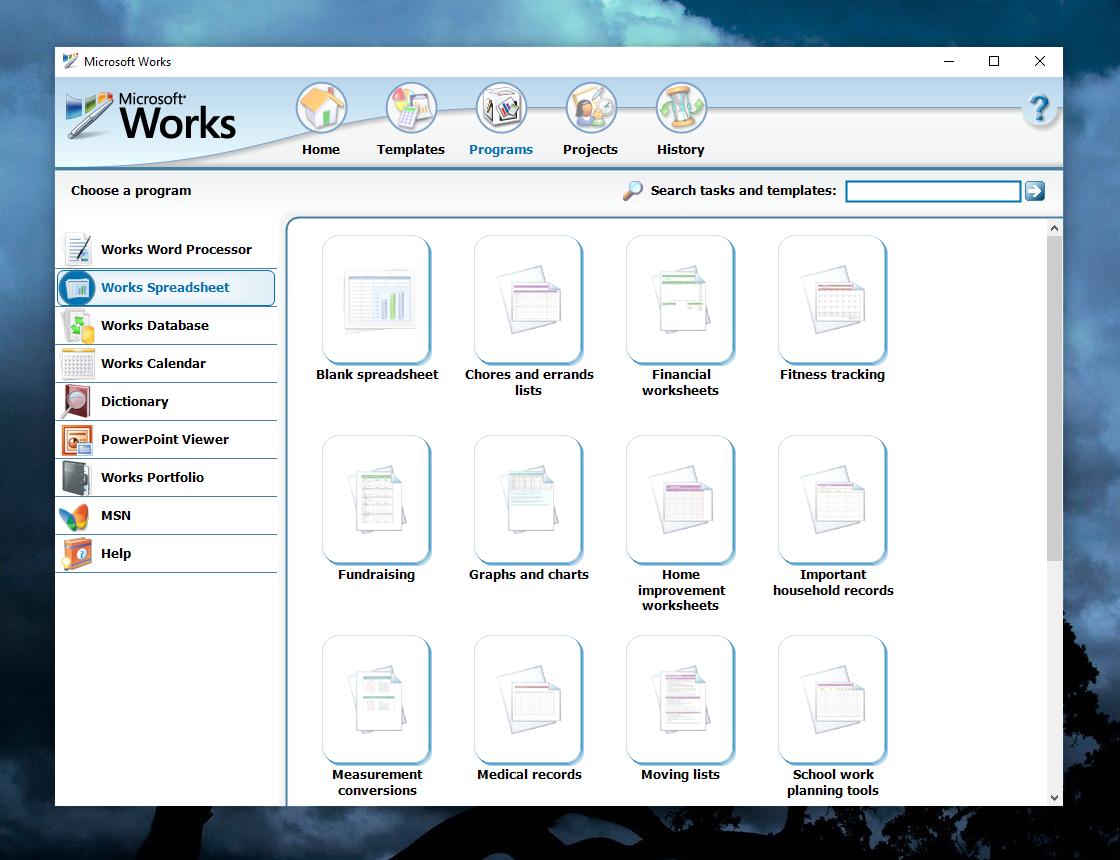Click the search tasks input field
The image size is (1120, 860).
click(932, 191)
